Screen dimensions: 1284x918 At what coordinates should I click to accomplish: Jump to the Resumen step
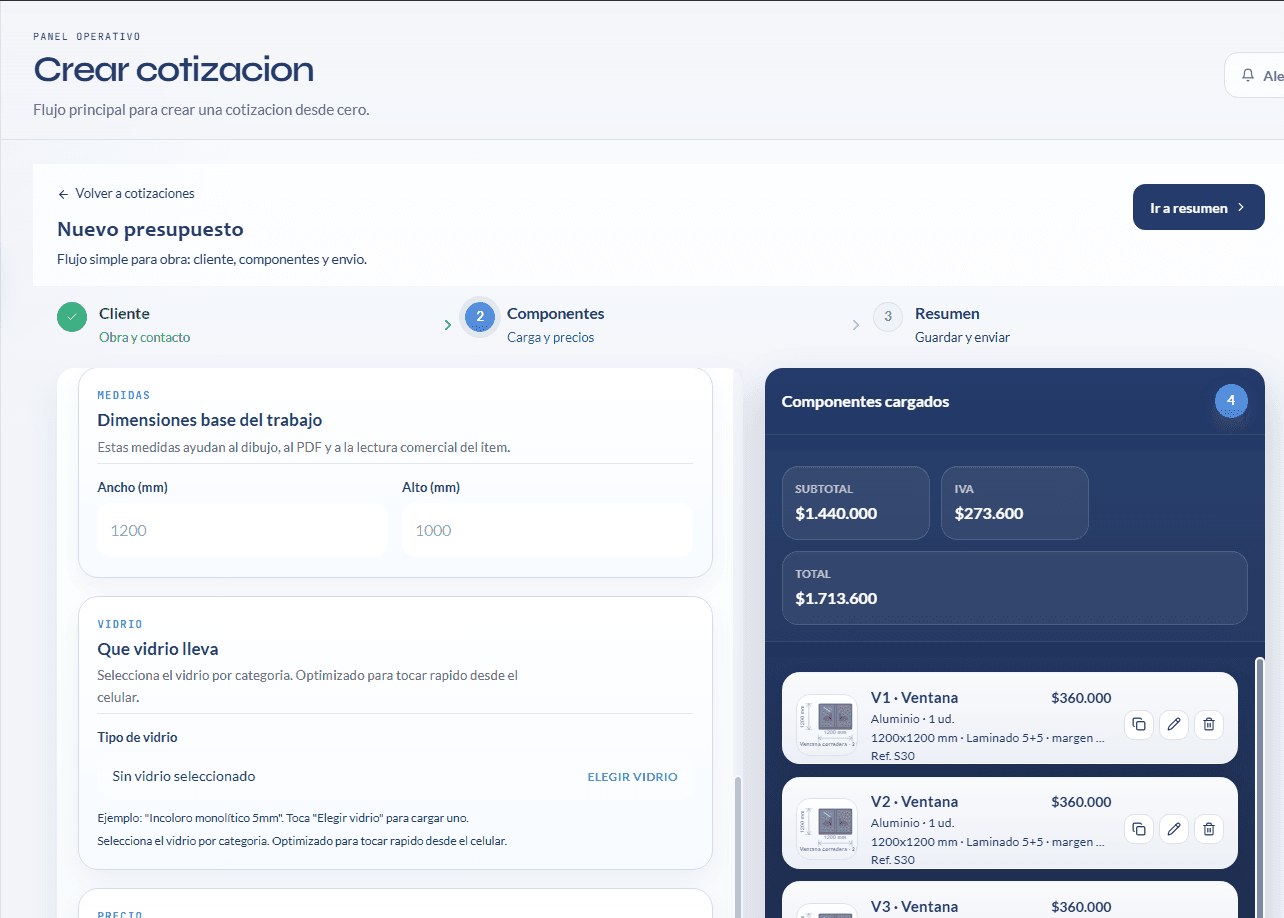click(946, 314)
